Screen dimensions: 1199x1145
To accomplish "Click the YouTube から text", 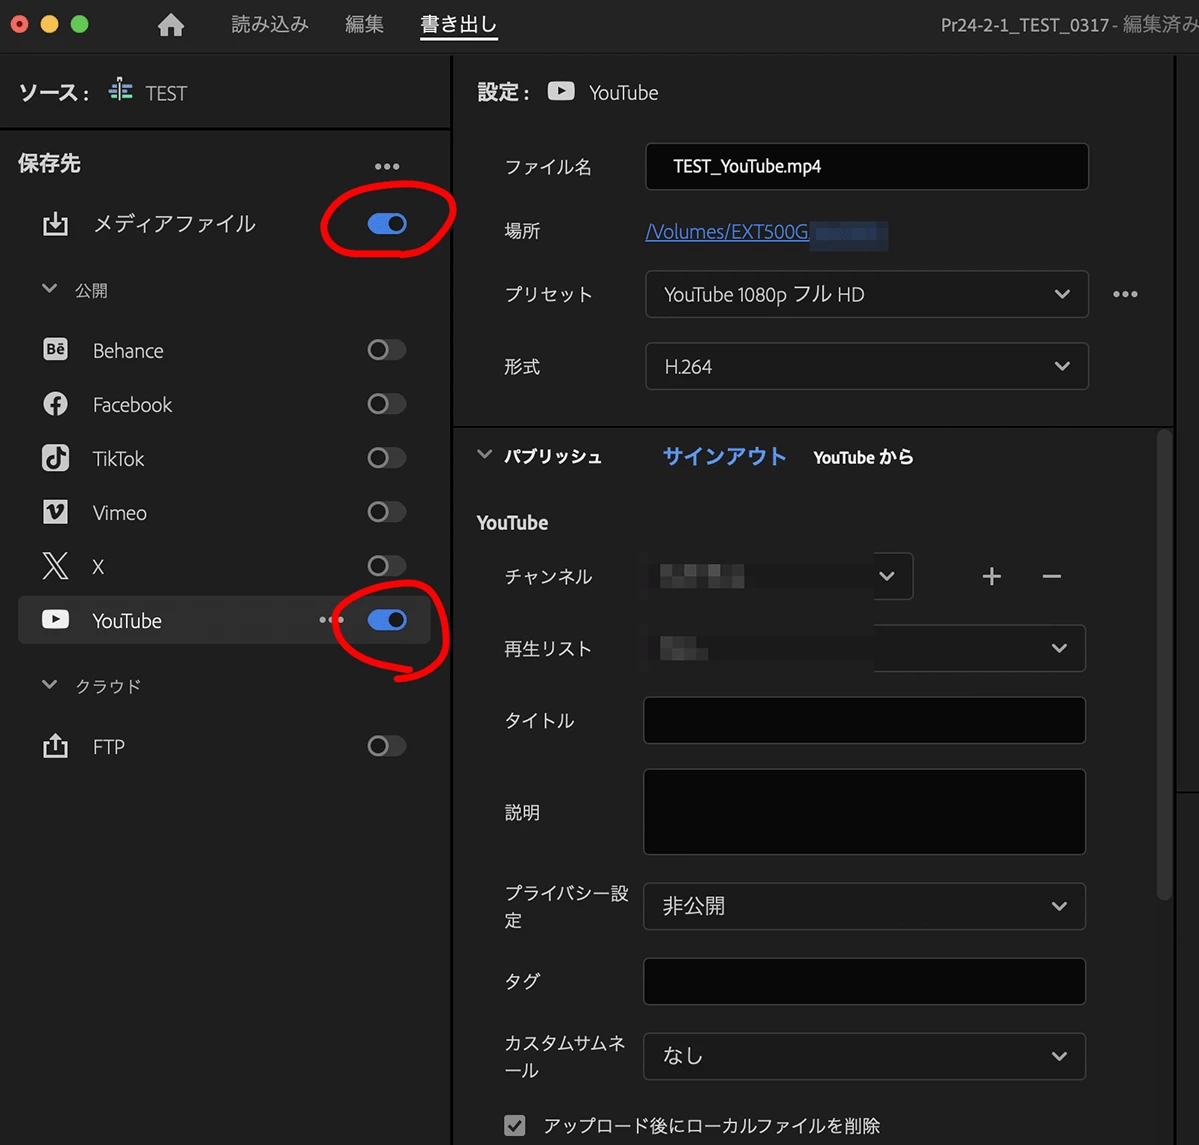I will 863,457.
